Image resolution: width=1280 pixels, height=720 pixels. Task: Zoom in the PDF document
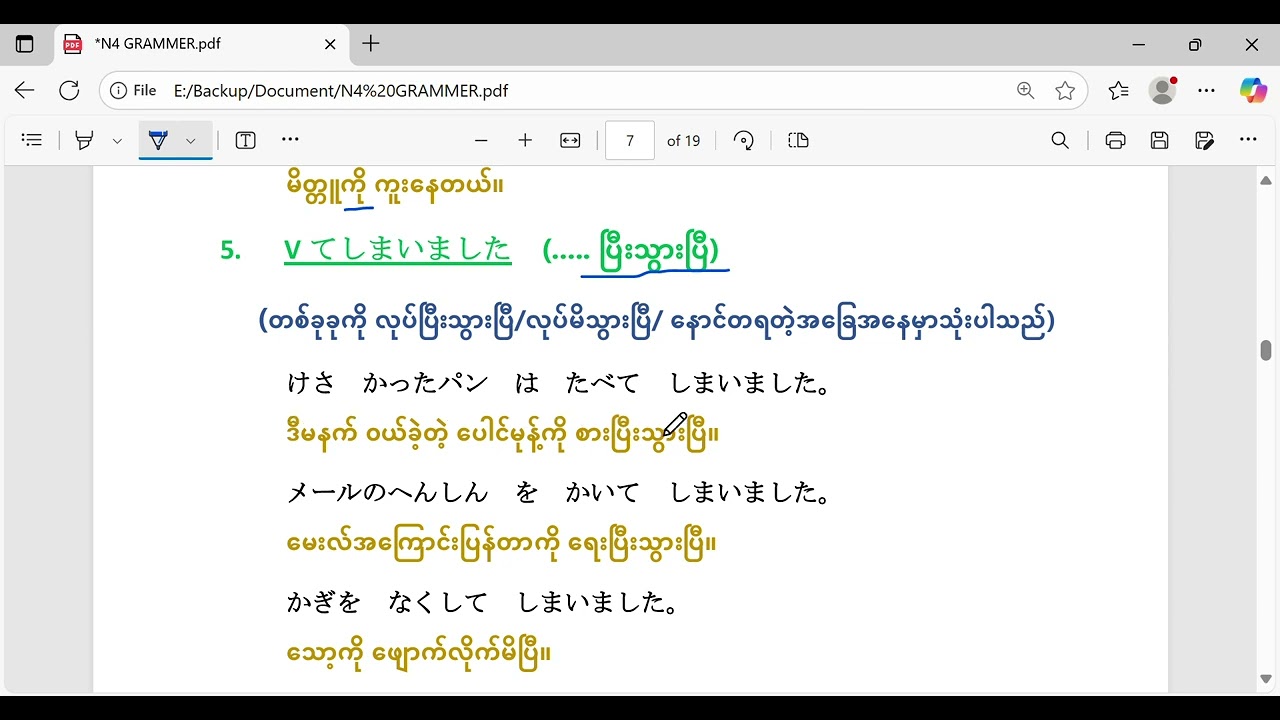click(x=525, y=140)
